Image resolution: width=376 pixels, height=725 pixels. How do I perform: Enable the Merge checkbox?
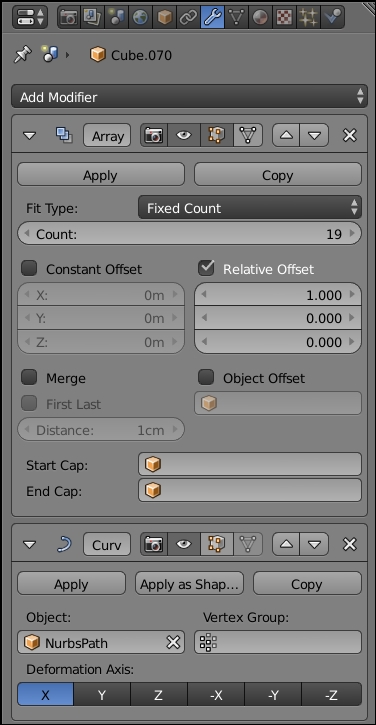click(x=29, y=377)
